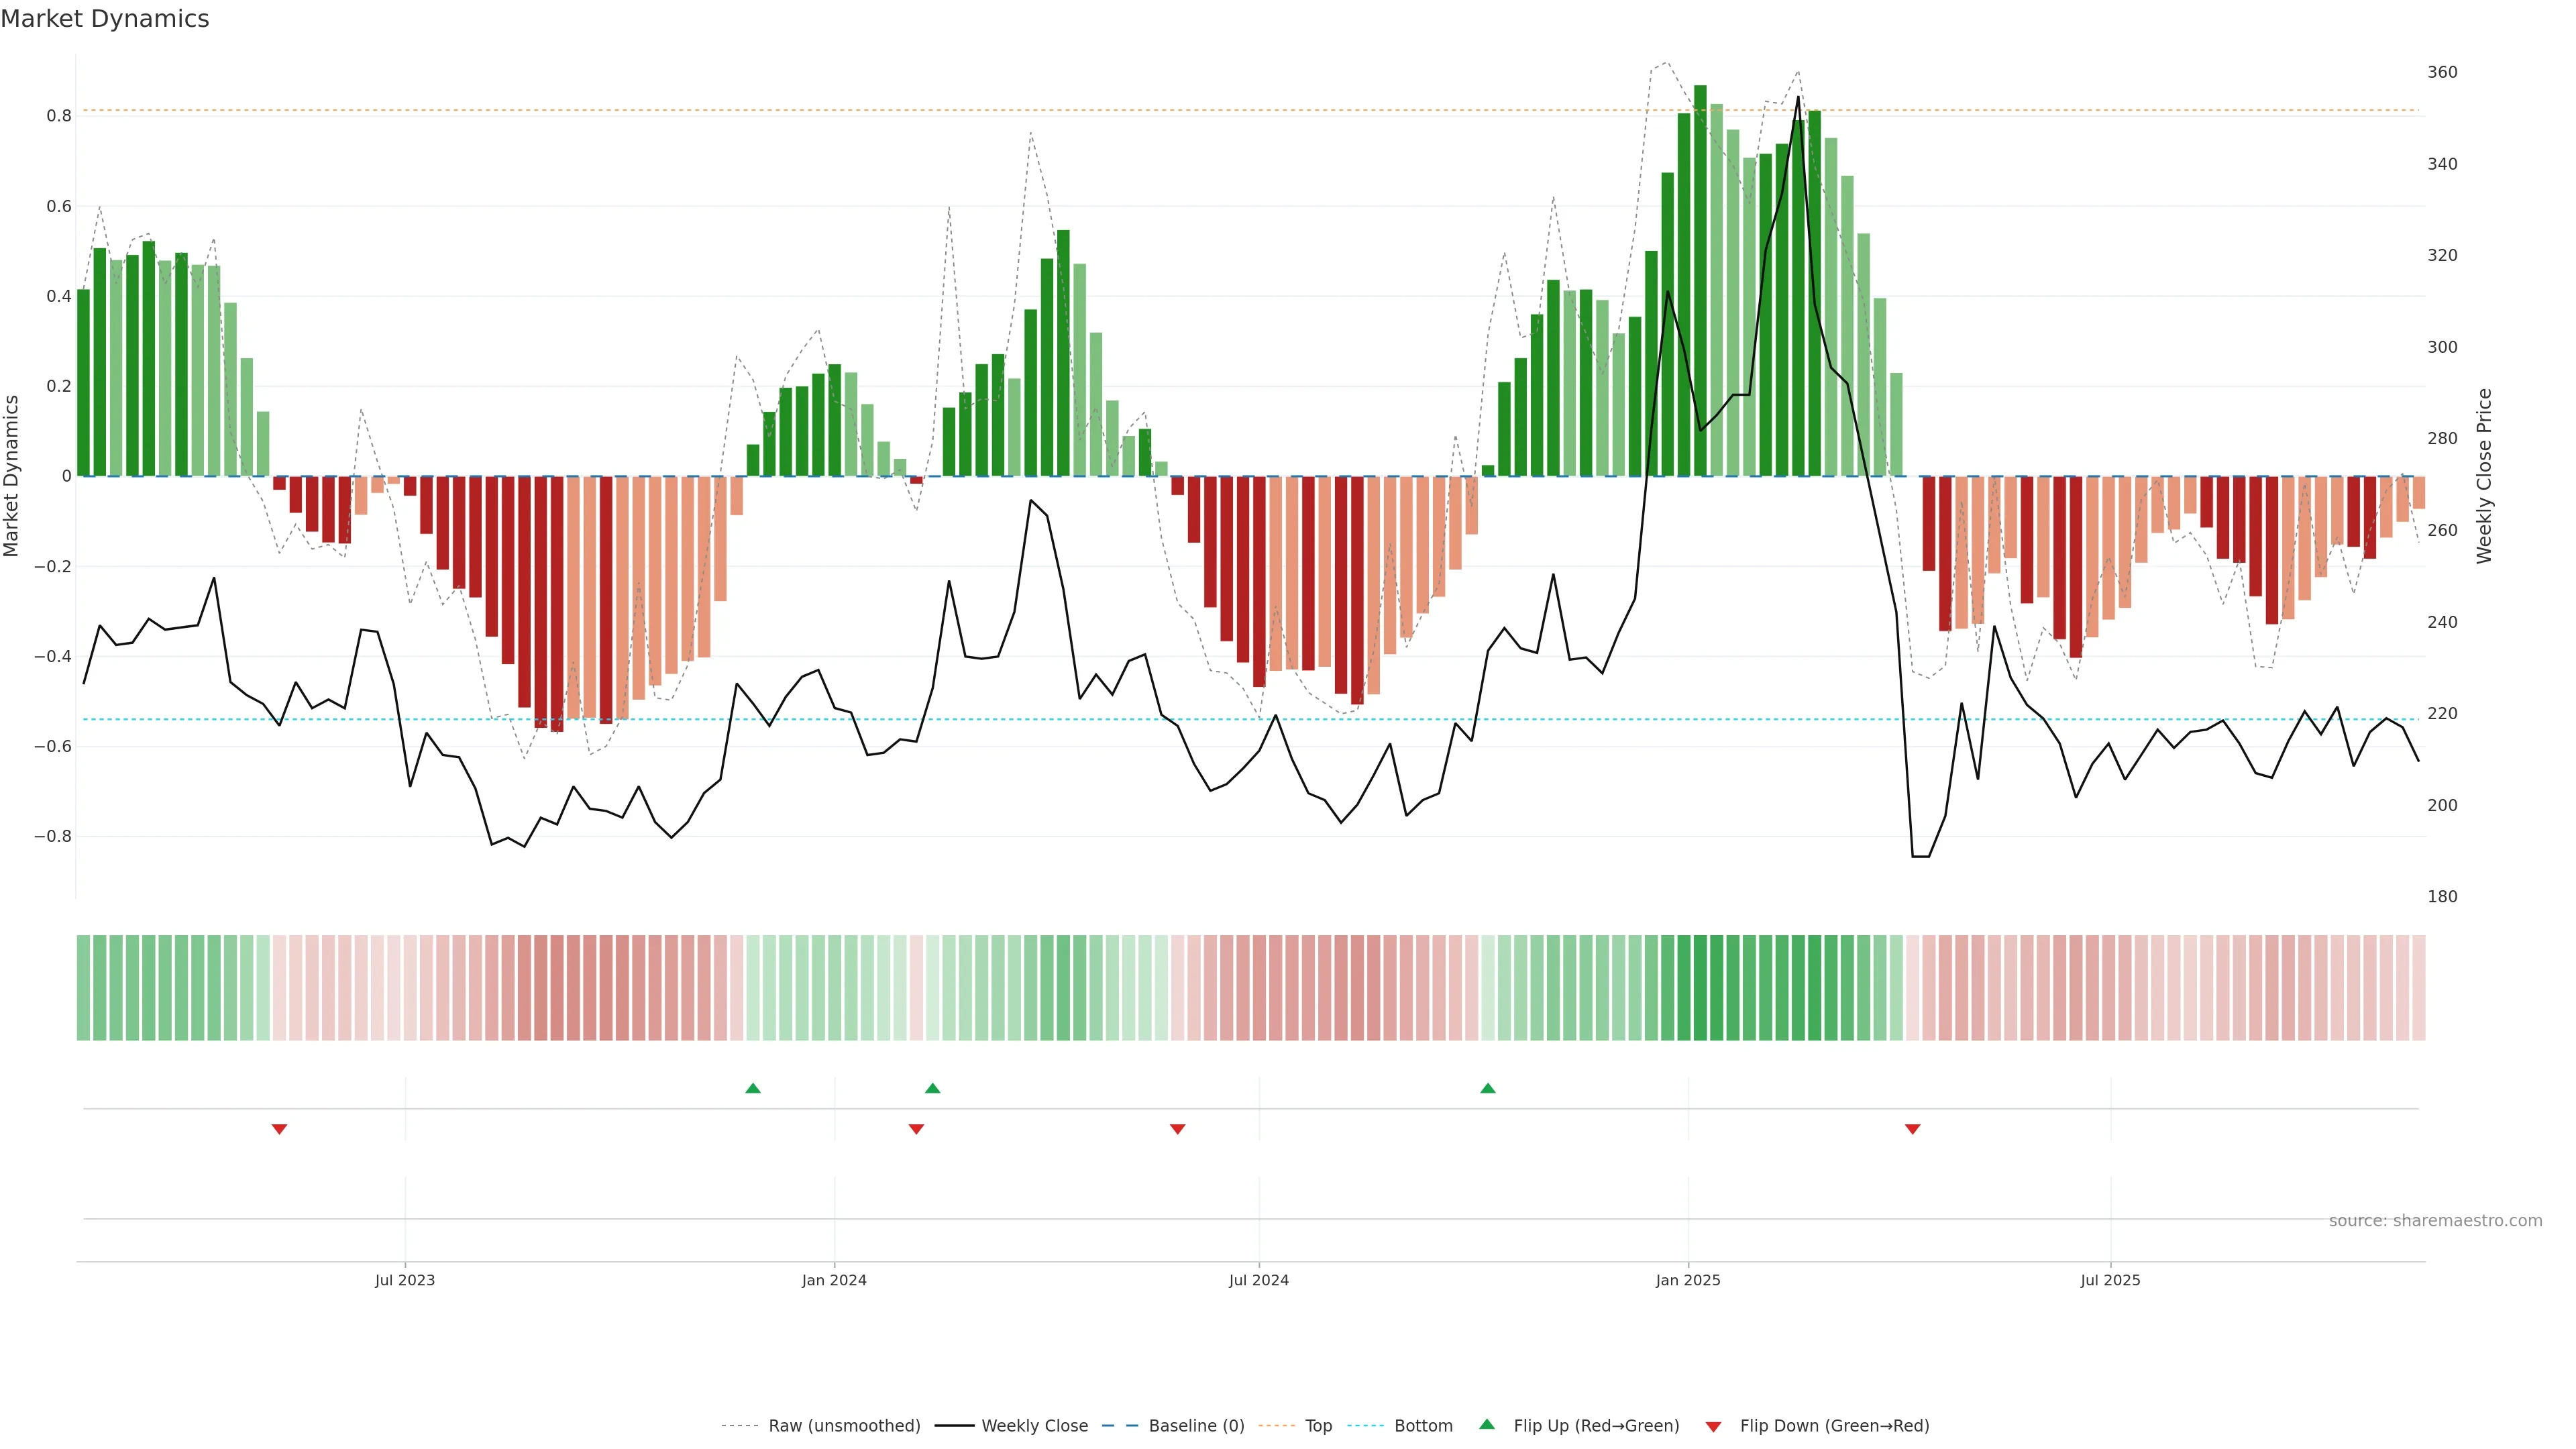Click the Market Dynamics chart title
This screenshot has width=2576, height=1449.
[105, 19]
